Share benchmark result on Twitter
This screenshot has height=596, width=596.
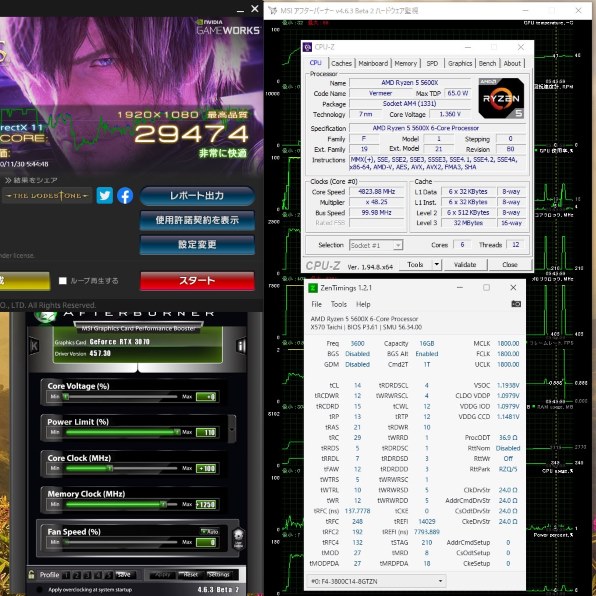[105, 196]
